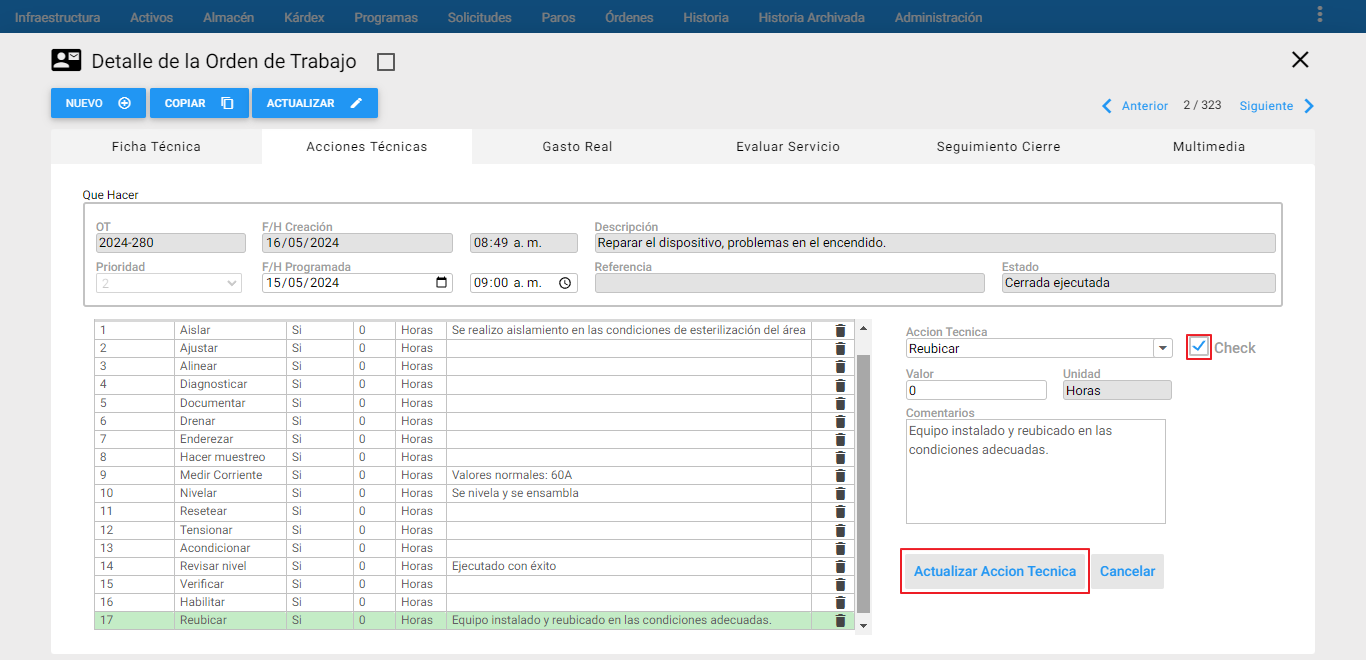The width and height of the screenshot is (1366, 660).
Task: Click the work order card icon
Action: tap(66, 60)
